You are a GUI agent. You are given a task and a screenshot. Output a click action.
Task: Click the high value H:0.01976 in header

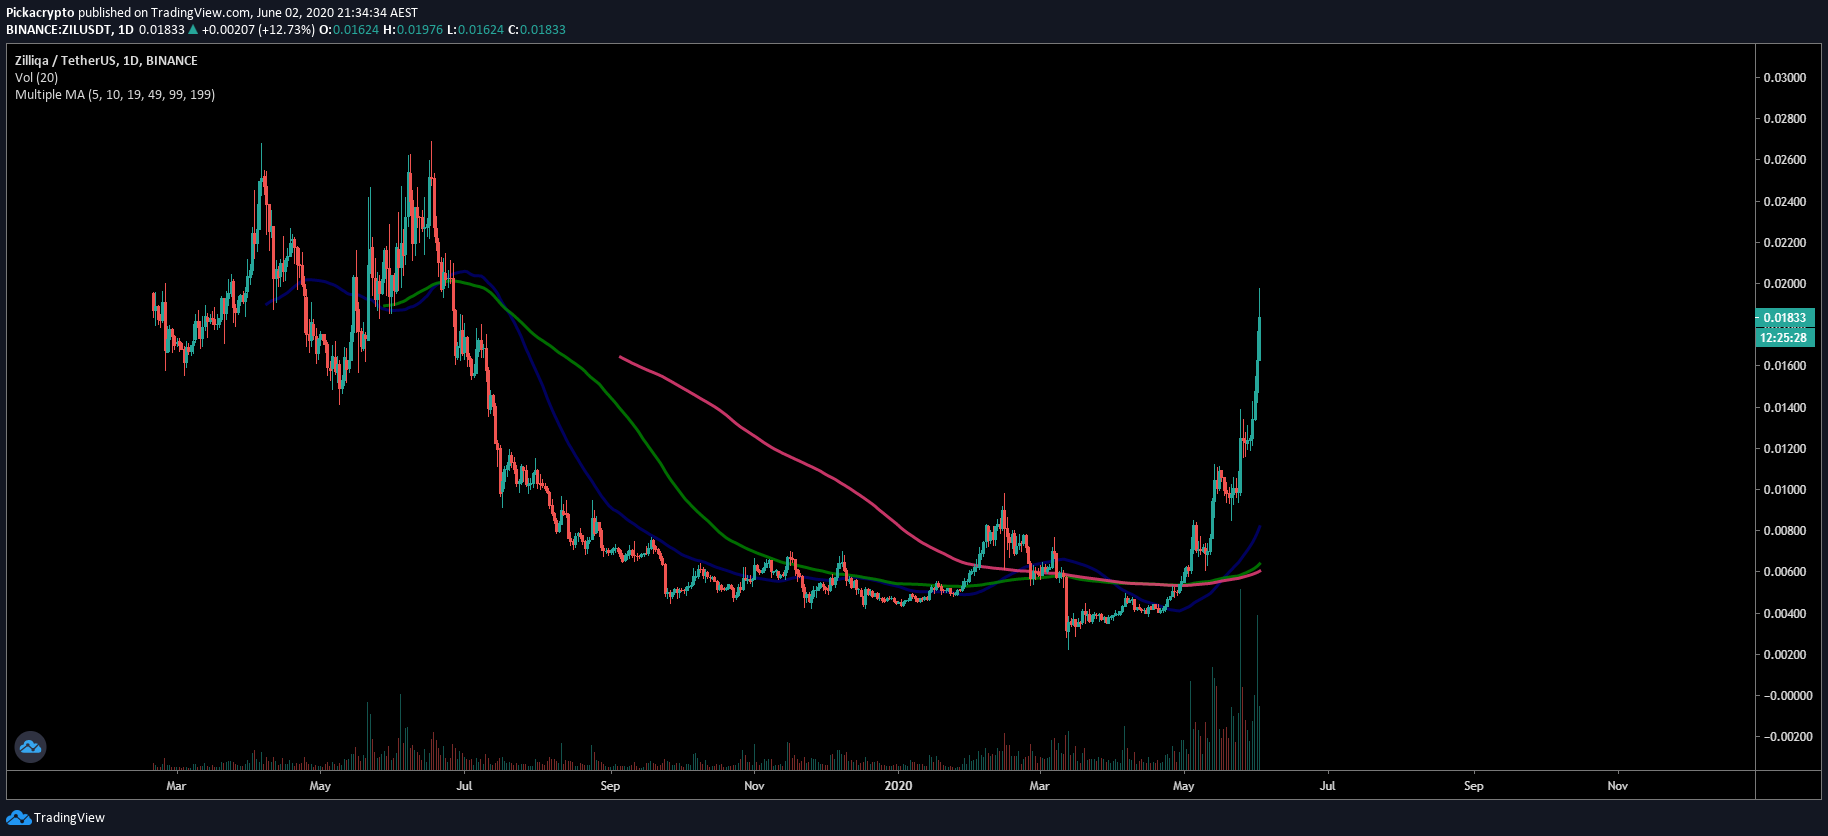pyautogui.click(x=413, y=30)
